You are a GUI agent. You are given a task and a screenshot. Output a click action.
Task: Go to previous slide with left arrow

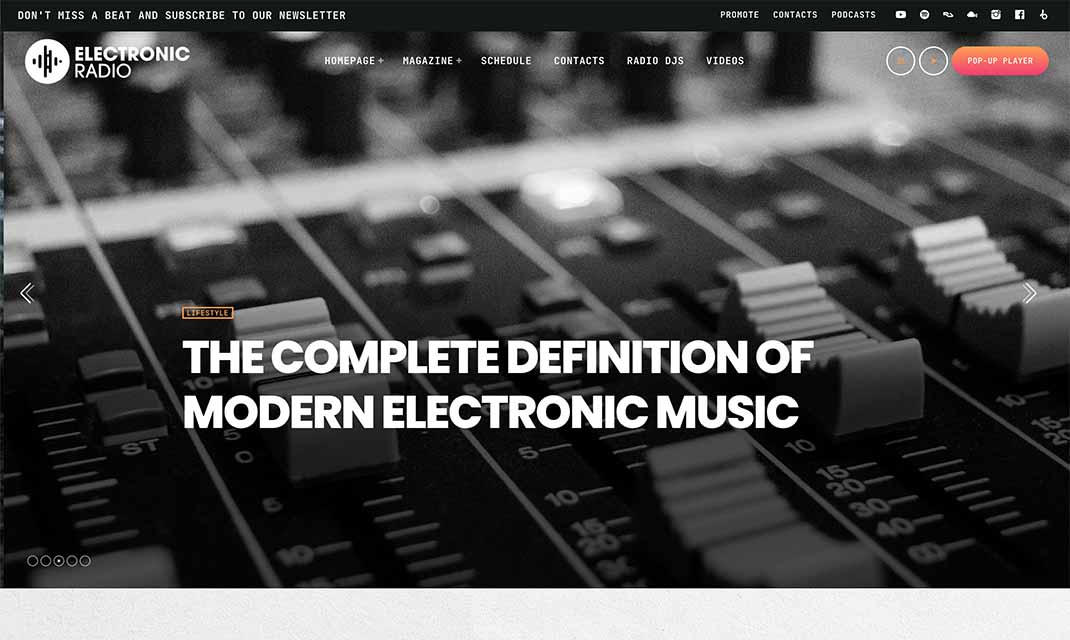(27, 293)
